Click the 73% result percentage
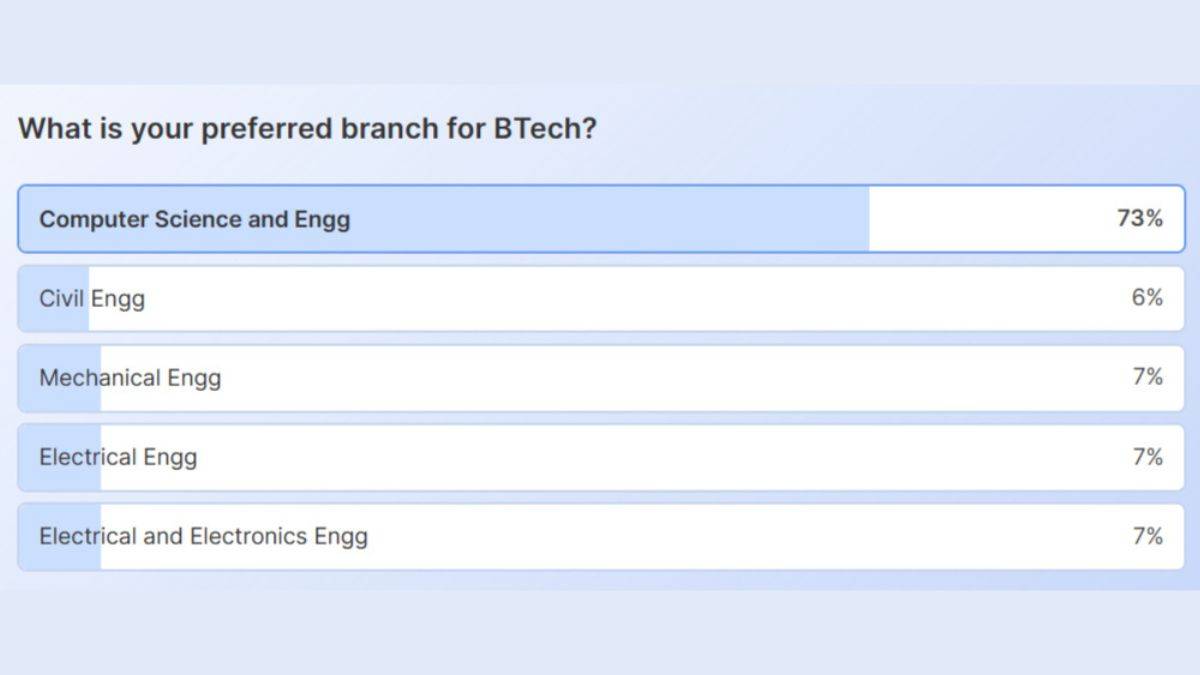 [1139, 218]
